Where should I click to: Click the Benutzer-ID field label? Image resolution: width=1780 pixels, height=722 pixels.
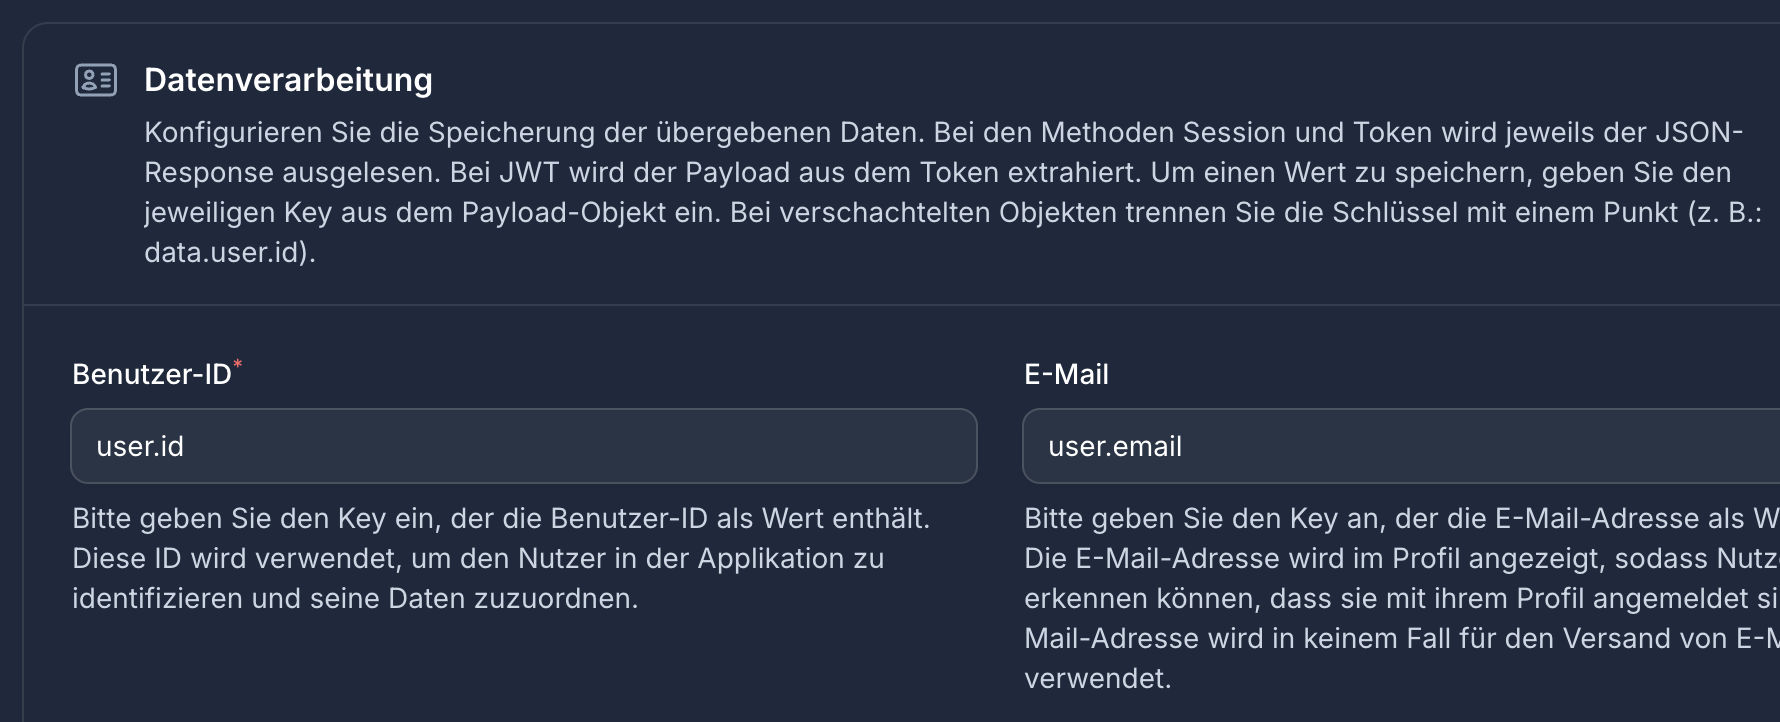tap(150, 374)
